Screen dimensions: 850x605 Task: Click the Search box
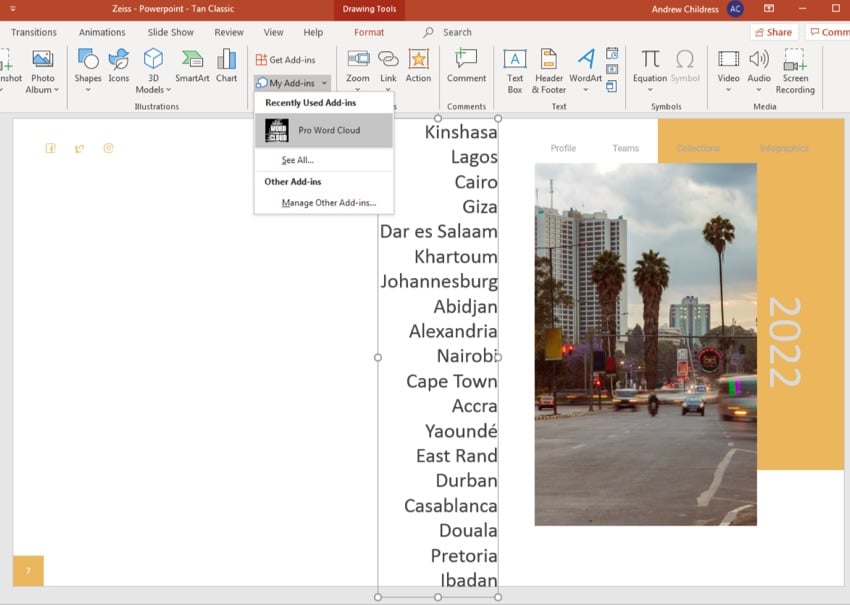click(x=457, y=32)
